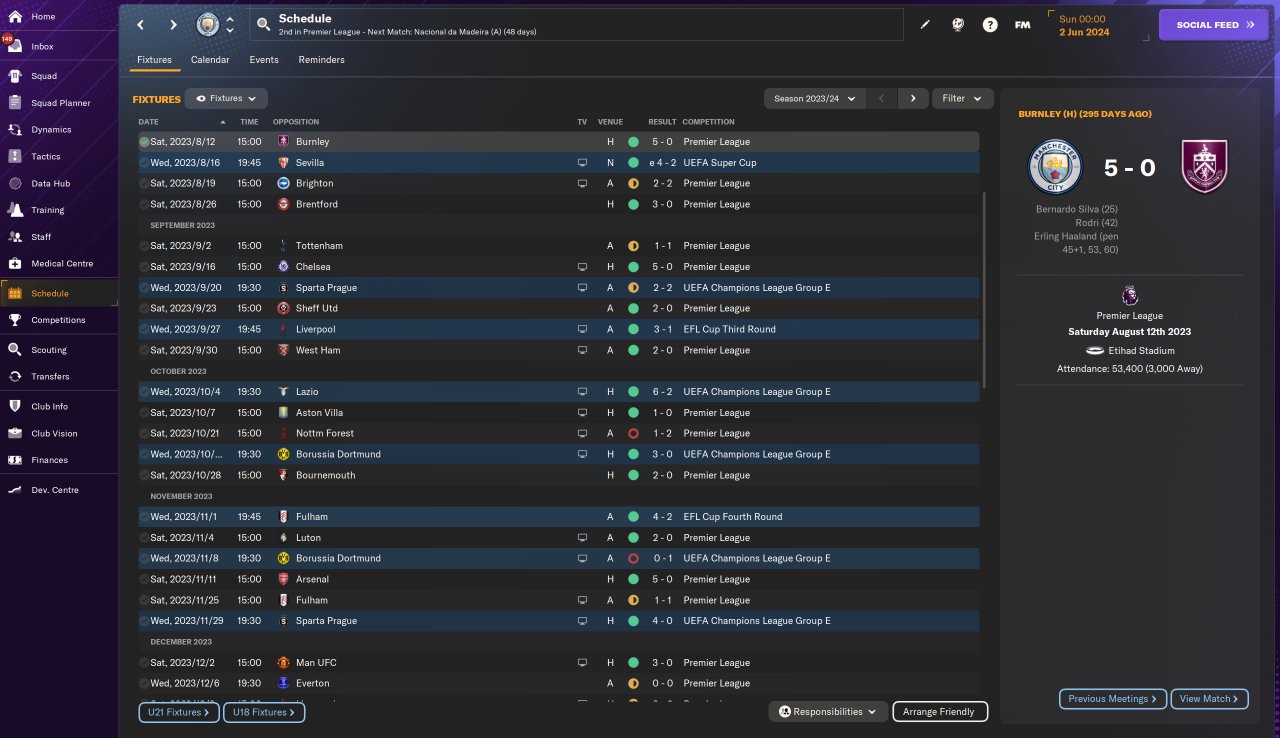This screenshot has height=738, width=1280.
Task: Click the pencil edit icon in the top bar
Action: point(925,25)
